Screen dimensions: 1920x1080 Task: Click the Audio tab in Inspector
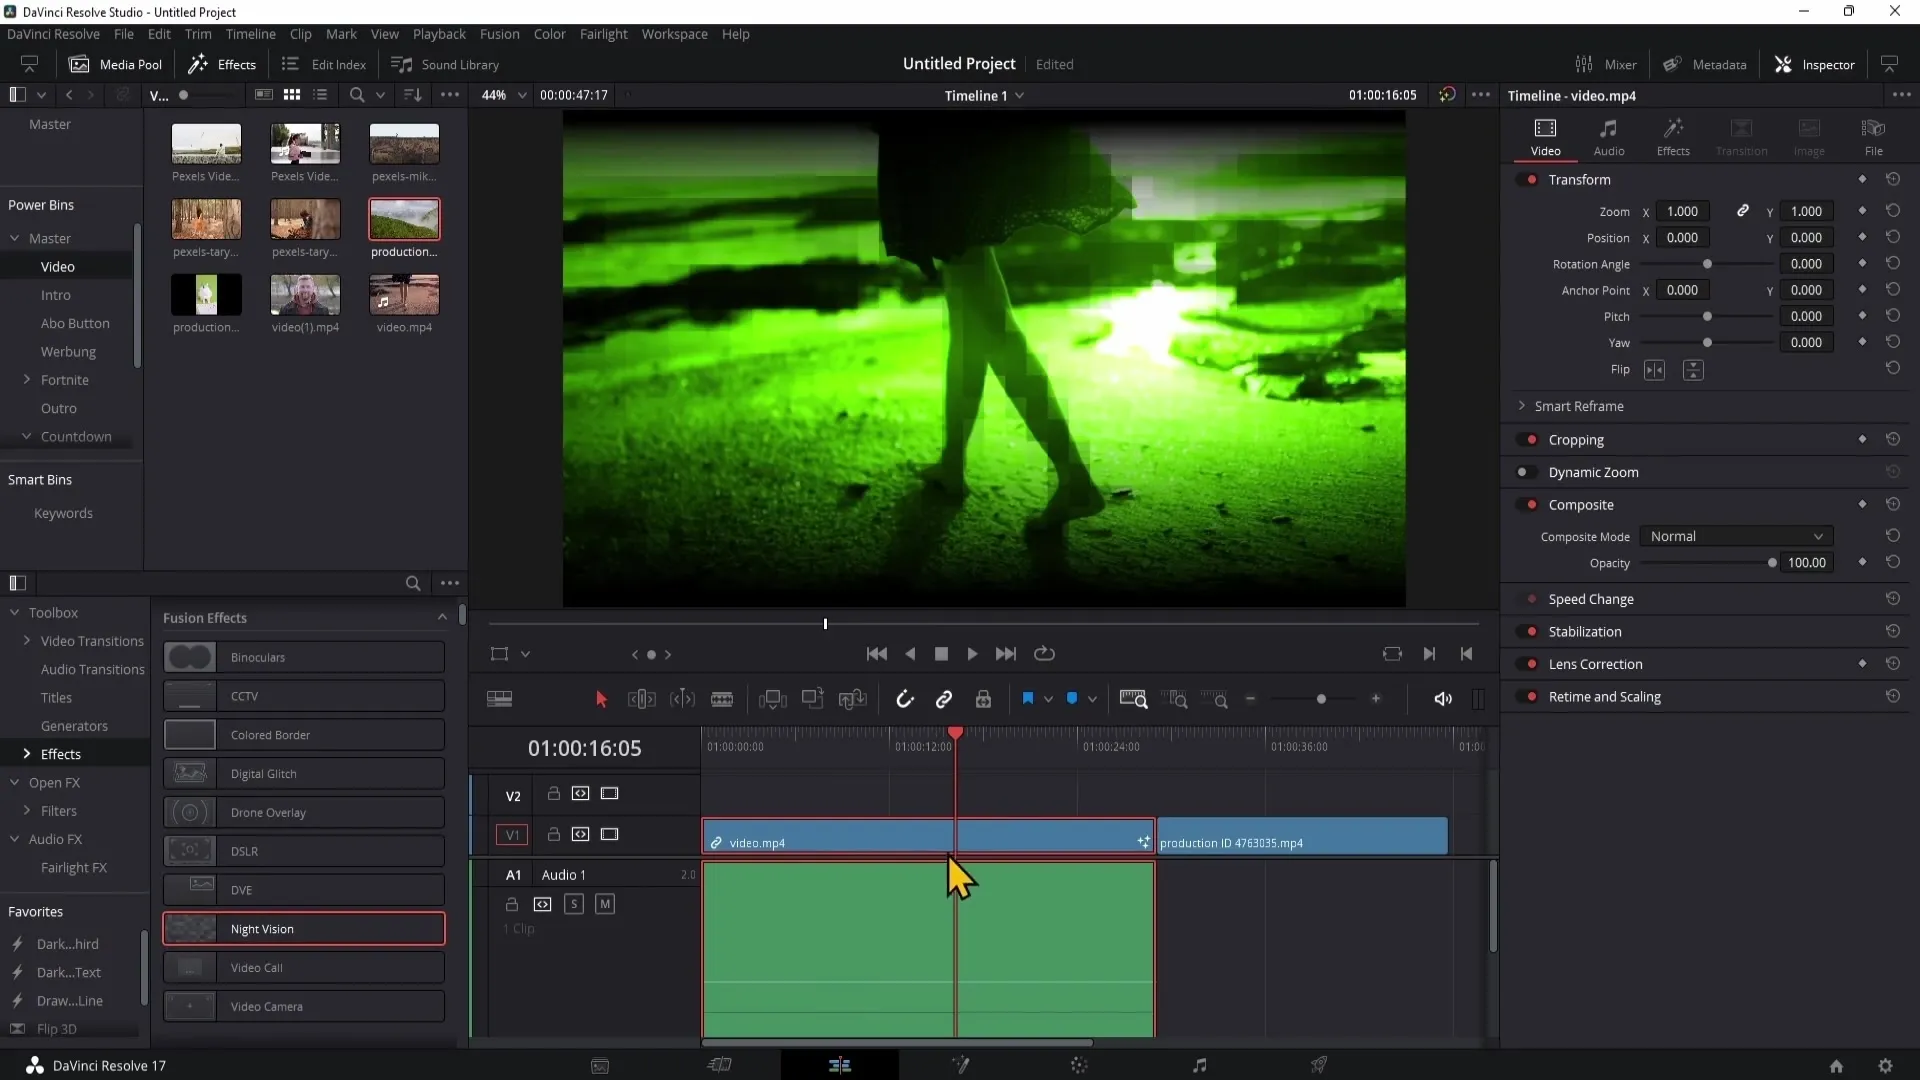1610,136
